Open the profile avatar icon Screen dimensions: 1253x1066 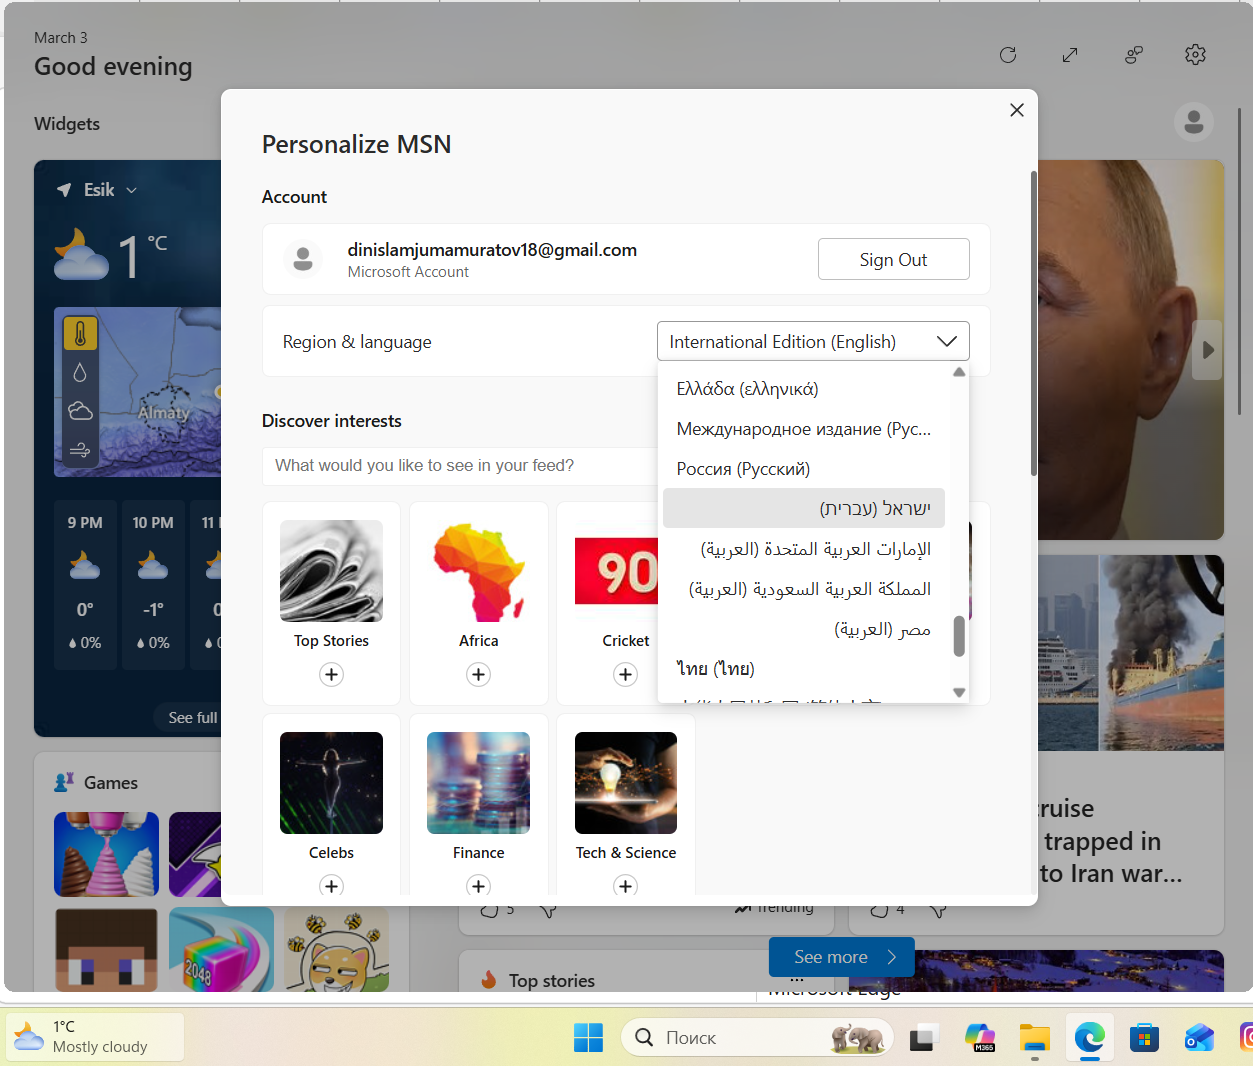click(x=1194, y=122)
